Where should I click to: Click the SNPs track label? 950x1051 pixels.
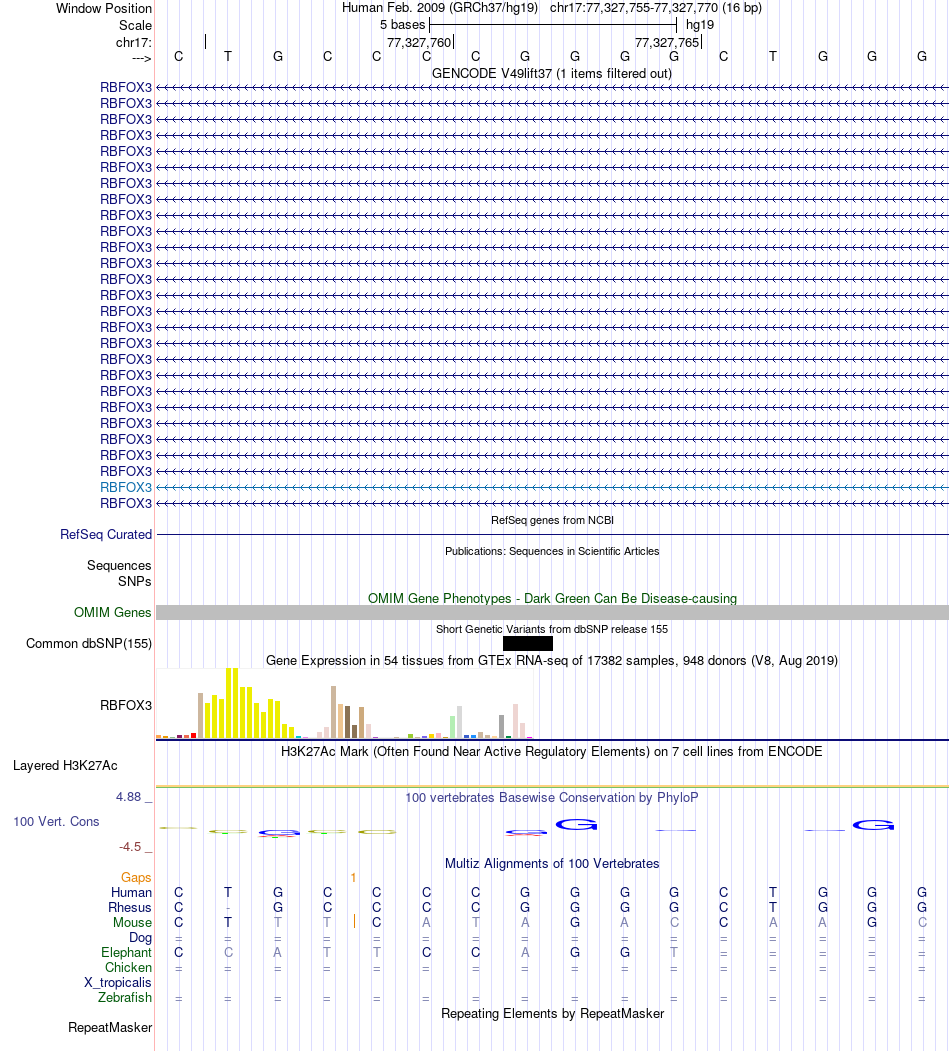tap(135, 581)
